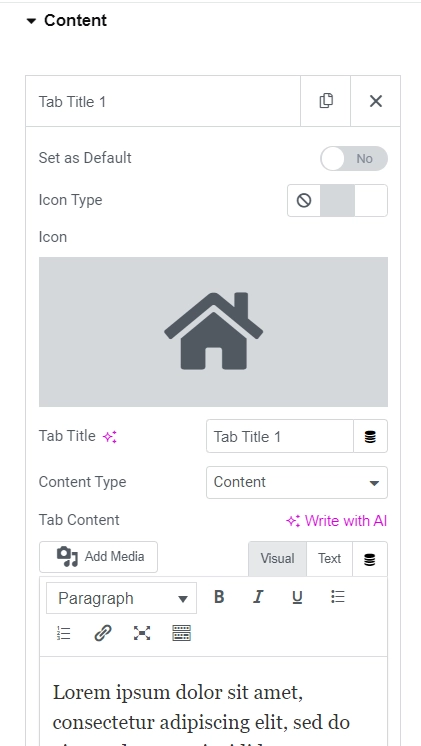421x746 pixels.
Task: Open the Paragraph format dropdown
Action: click(121, 598)
